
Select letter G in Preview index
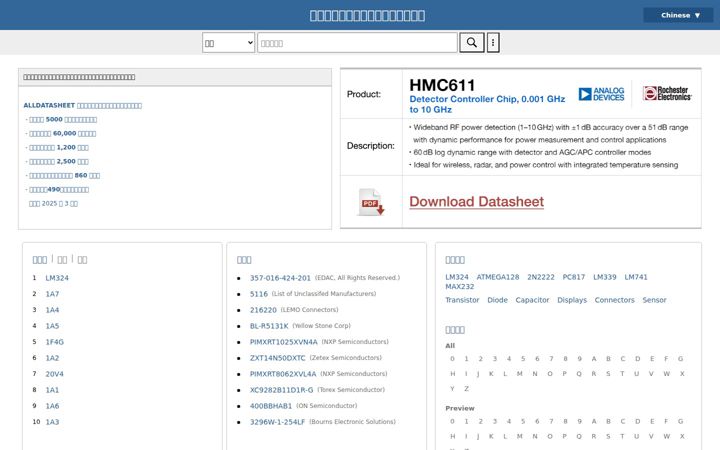tap(681, 422)
